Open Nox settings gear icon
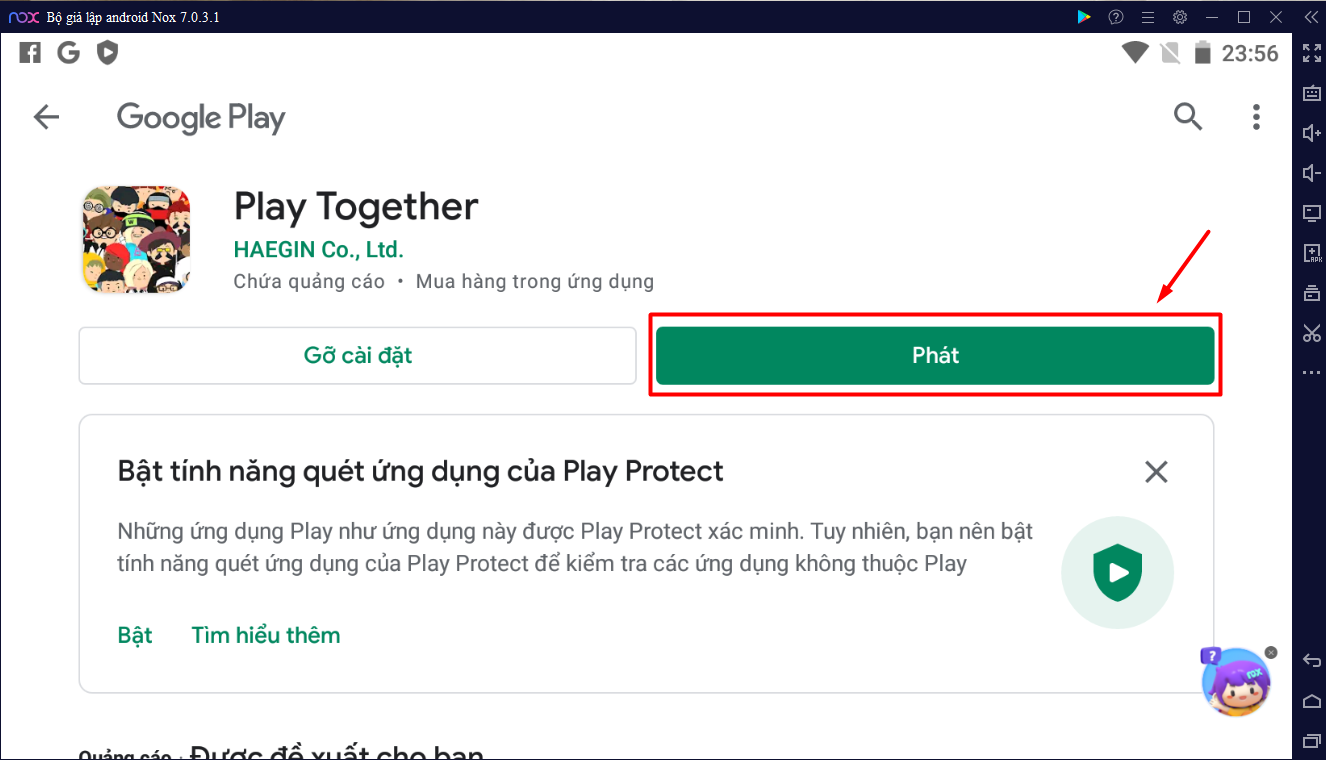The image size is (1326, 760). click(1180, 17)
